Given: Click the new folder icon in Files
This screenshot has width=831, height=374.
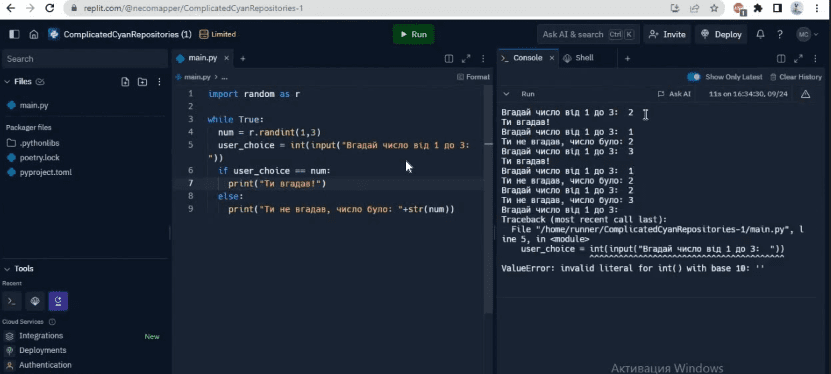Looking at the screenshot, I should coord(142,82).
